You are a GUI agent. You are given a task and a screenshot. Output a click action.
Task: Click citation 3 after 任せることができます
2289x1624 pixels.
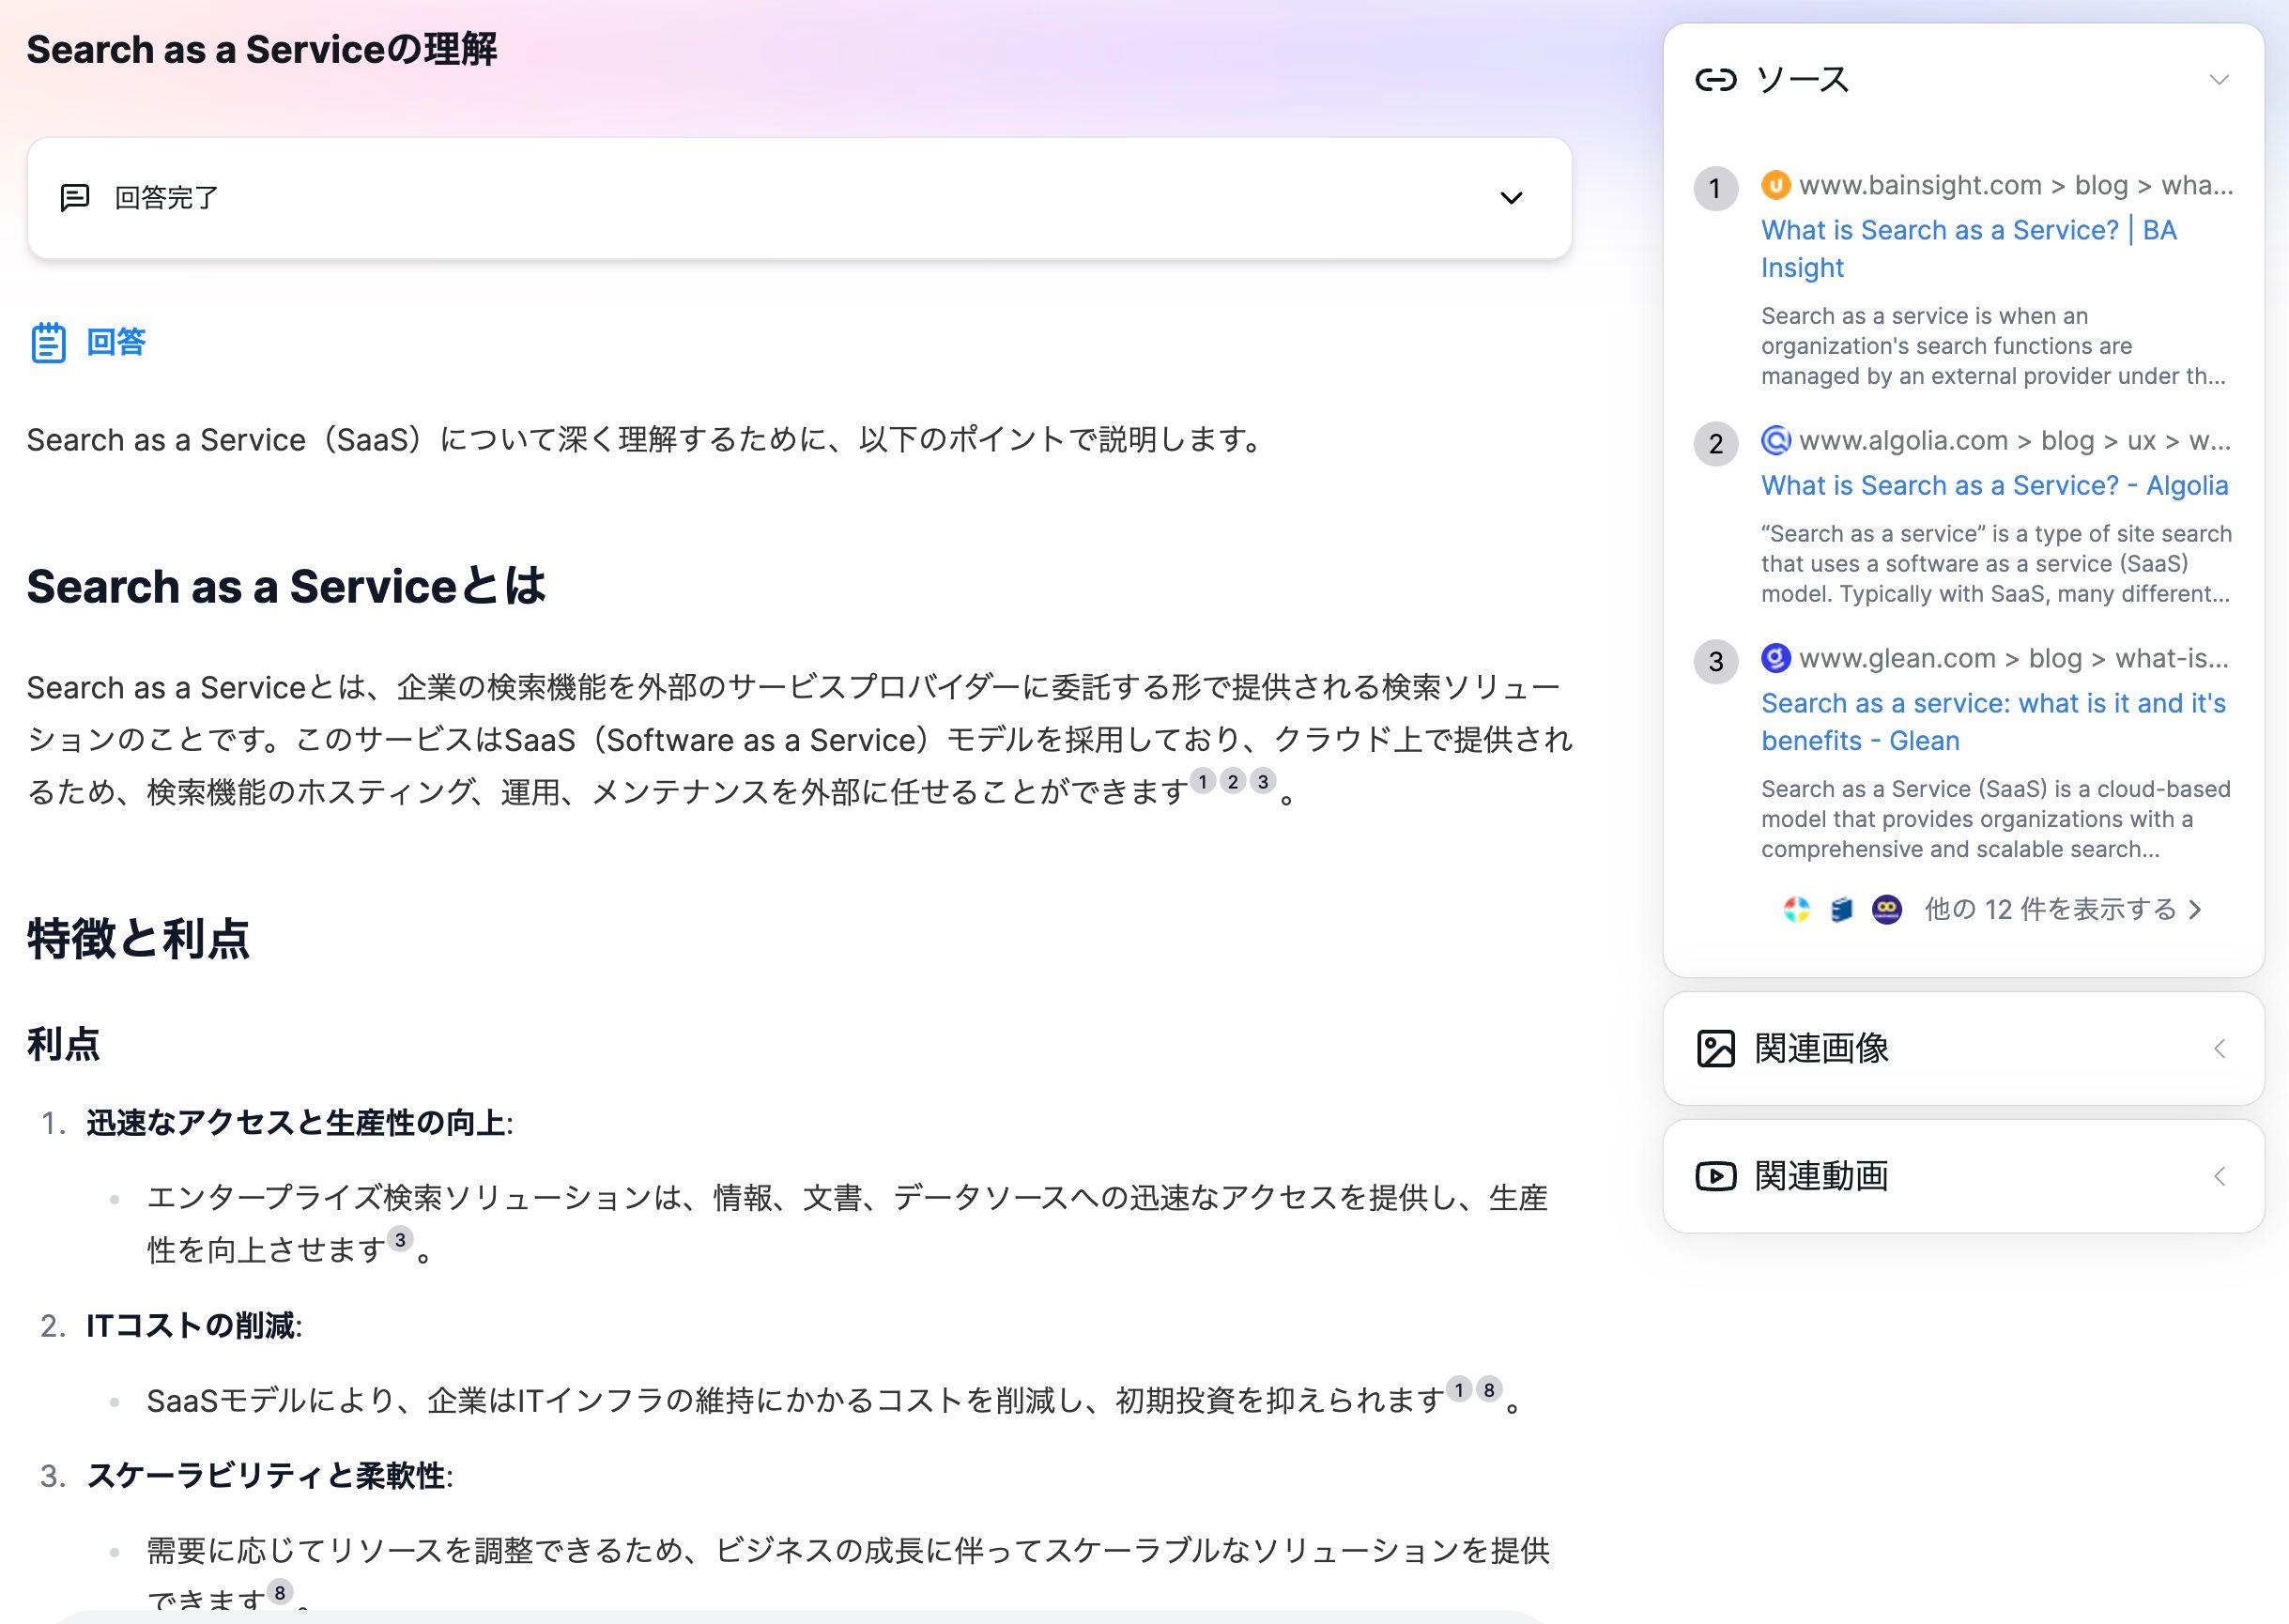click(1263, 781)
